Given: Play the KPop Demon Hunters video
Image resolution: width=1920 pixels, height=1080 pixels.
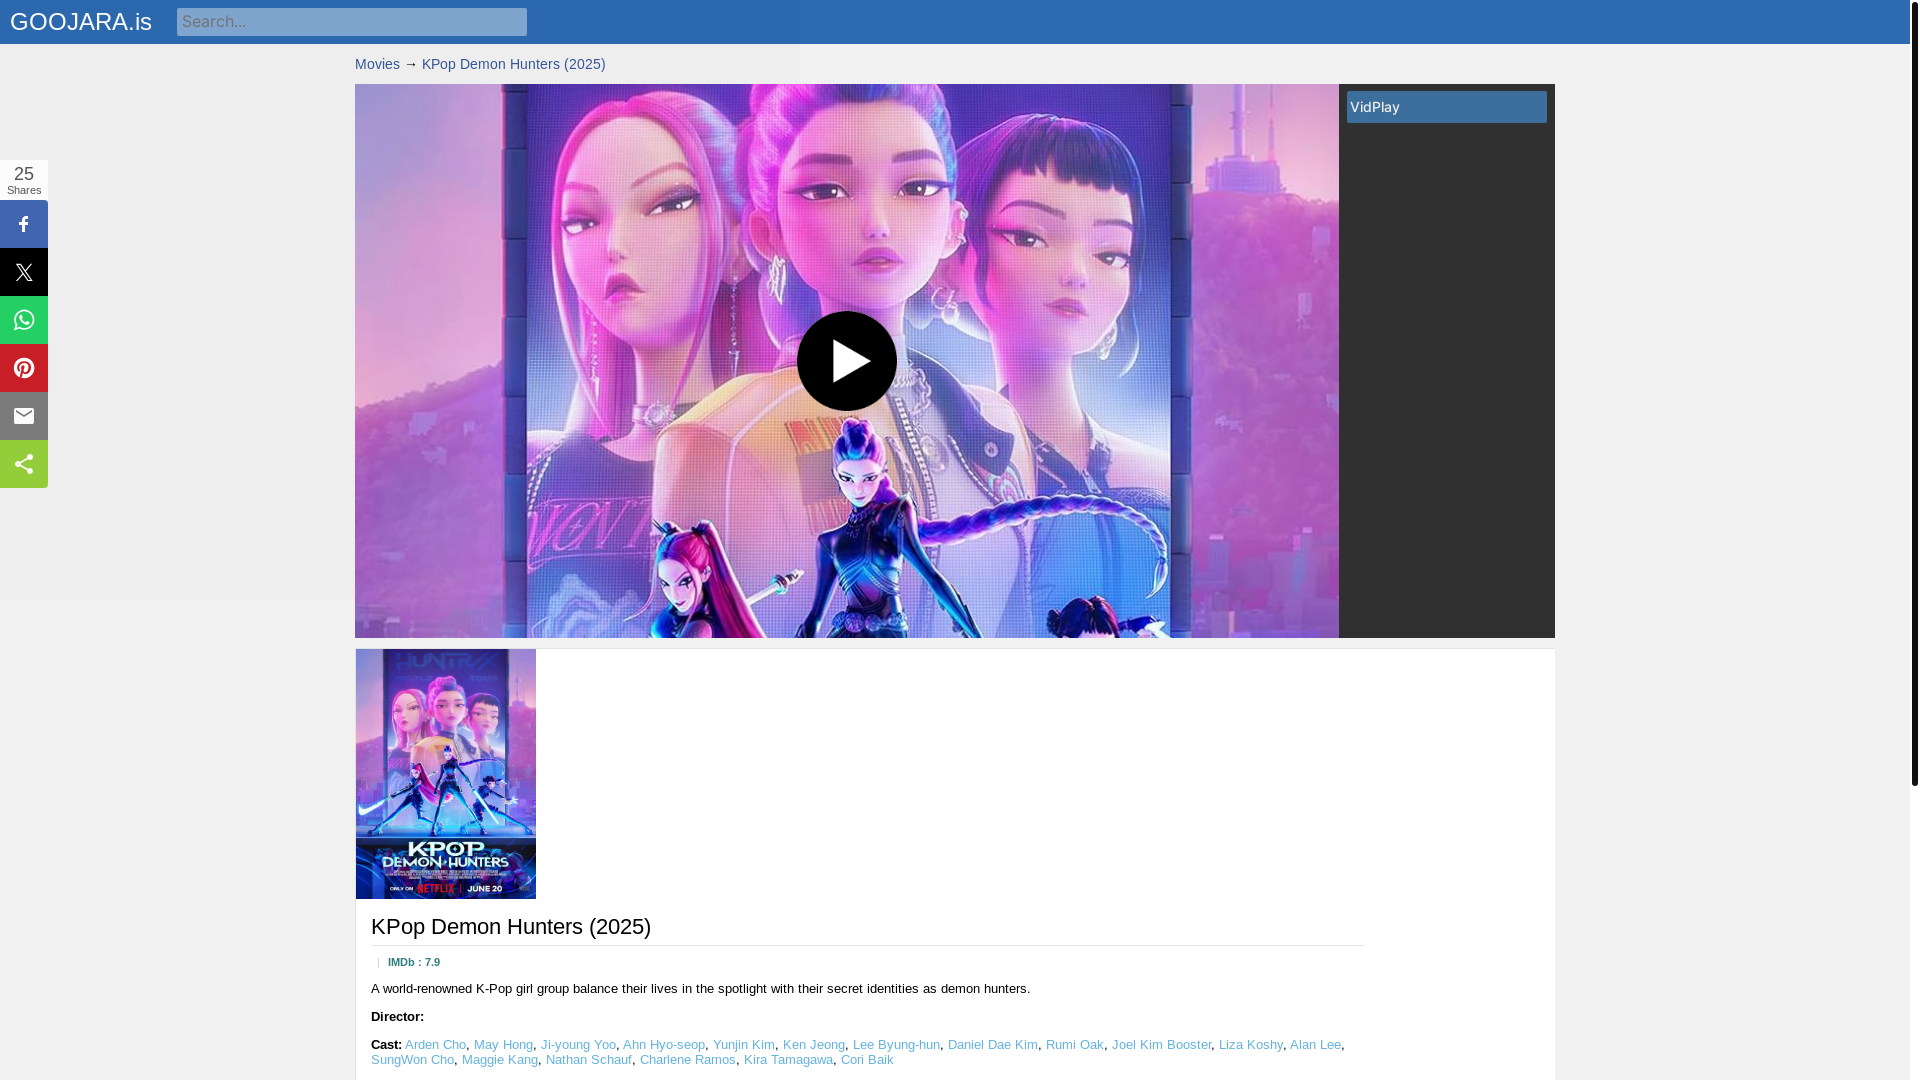Looking at the screenshot, I should tap(846, 361).
